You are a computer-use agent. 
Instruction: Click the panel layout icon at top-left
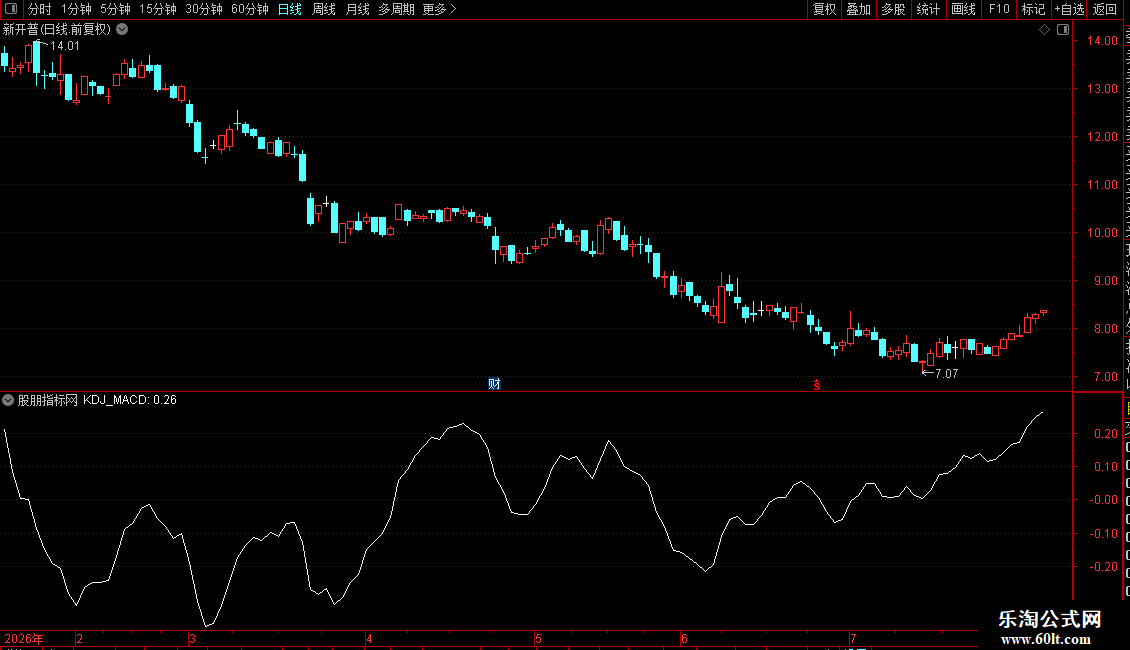click(11, 9)
